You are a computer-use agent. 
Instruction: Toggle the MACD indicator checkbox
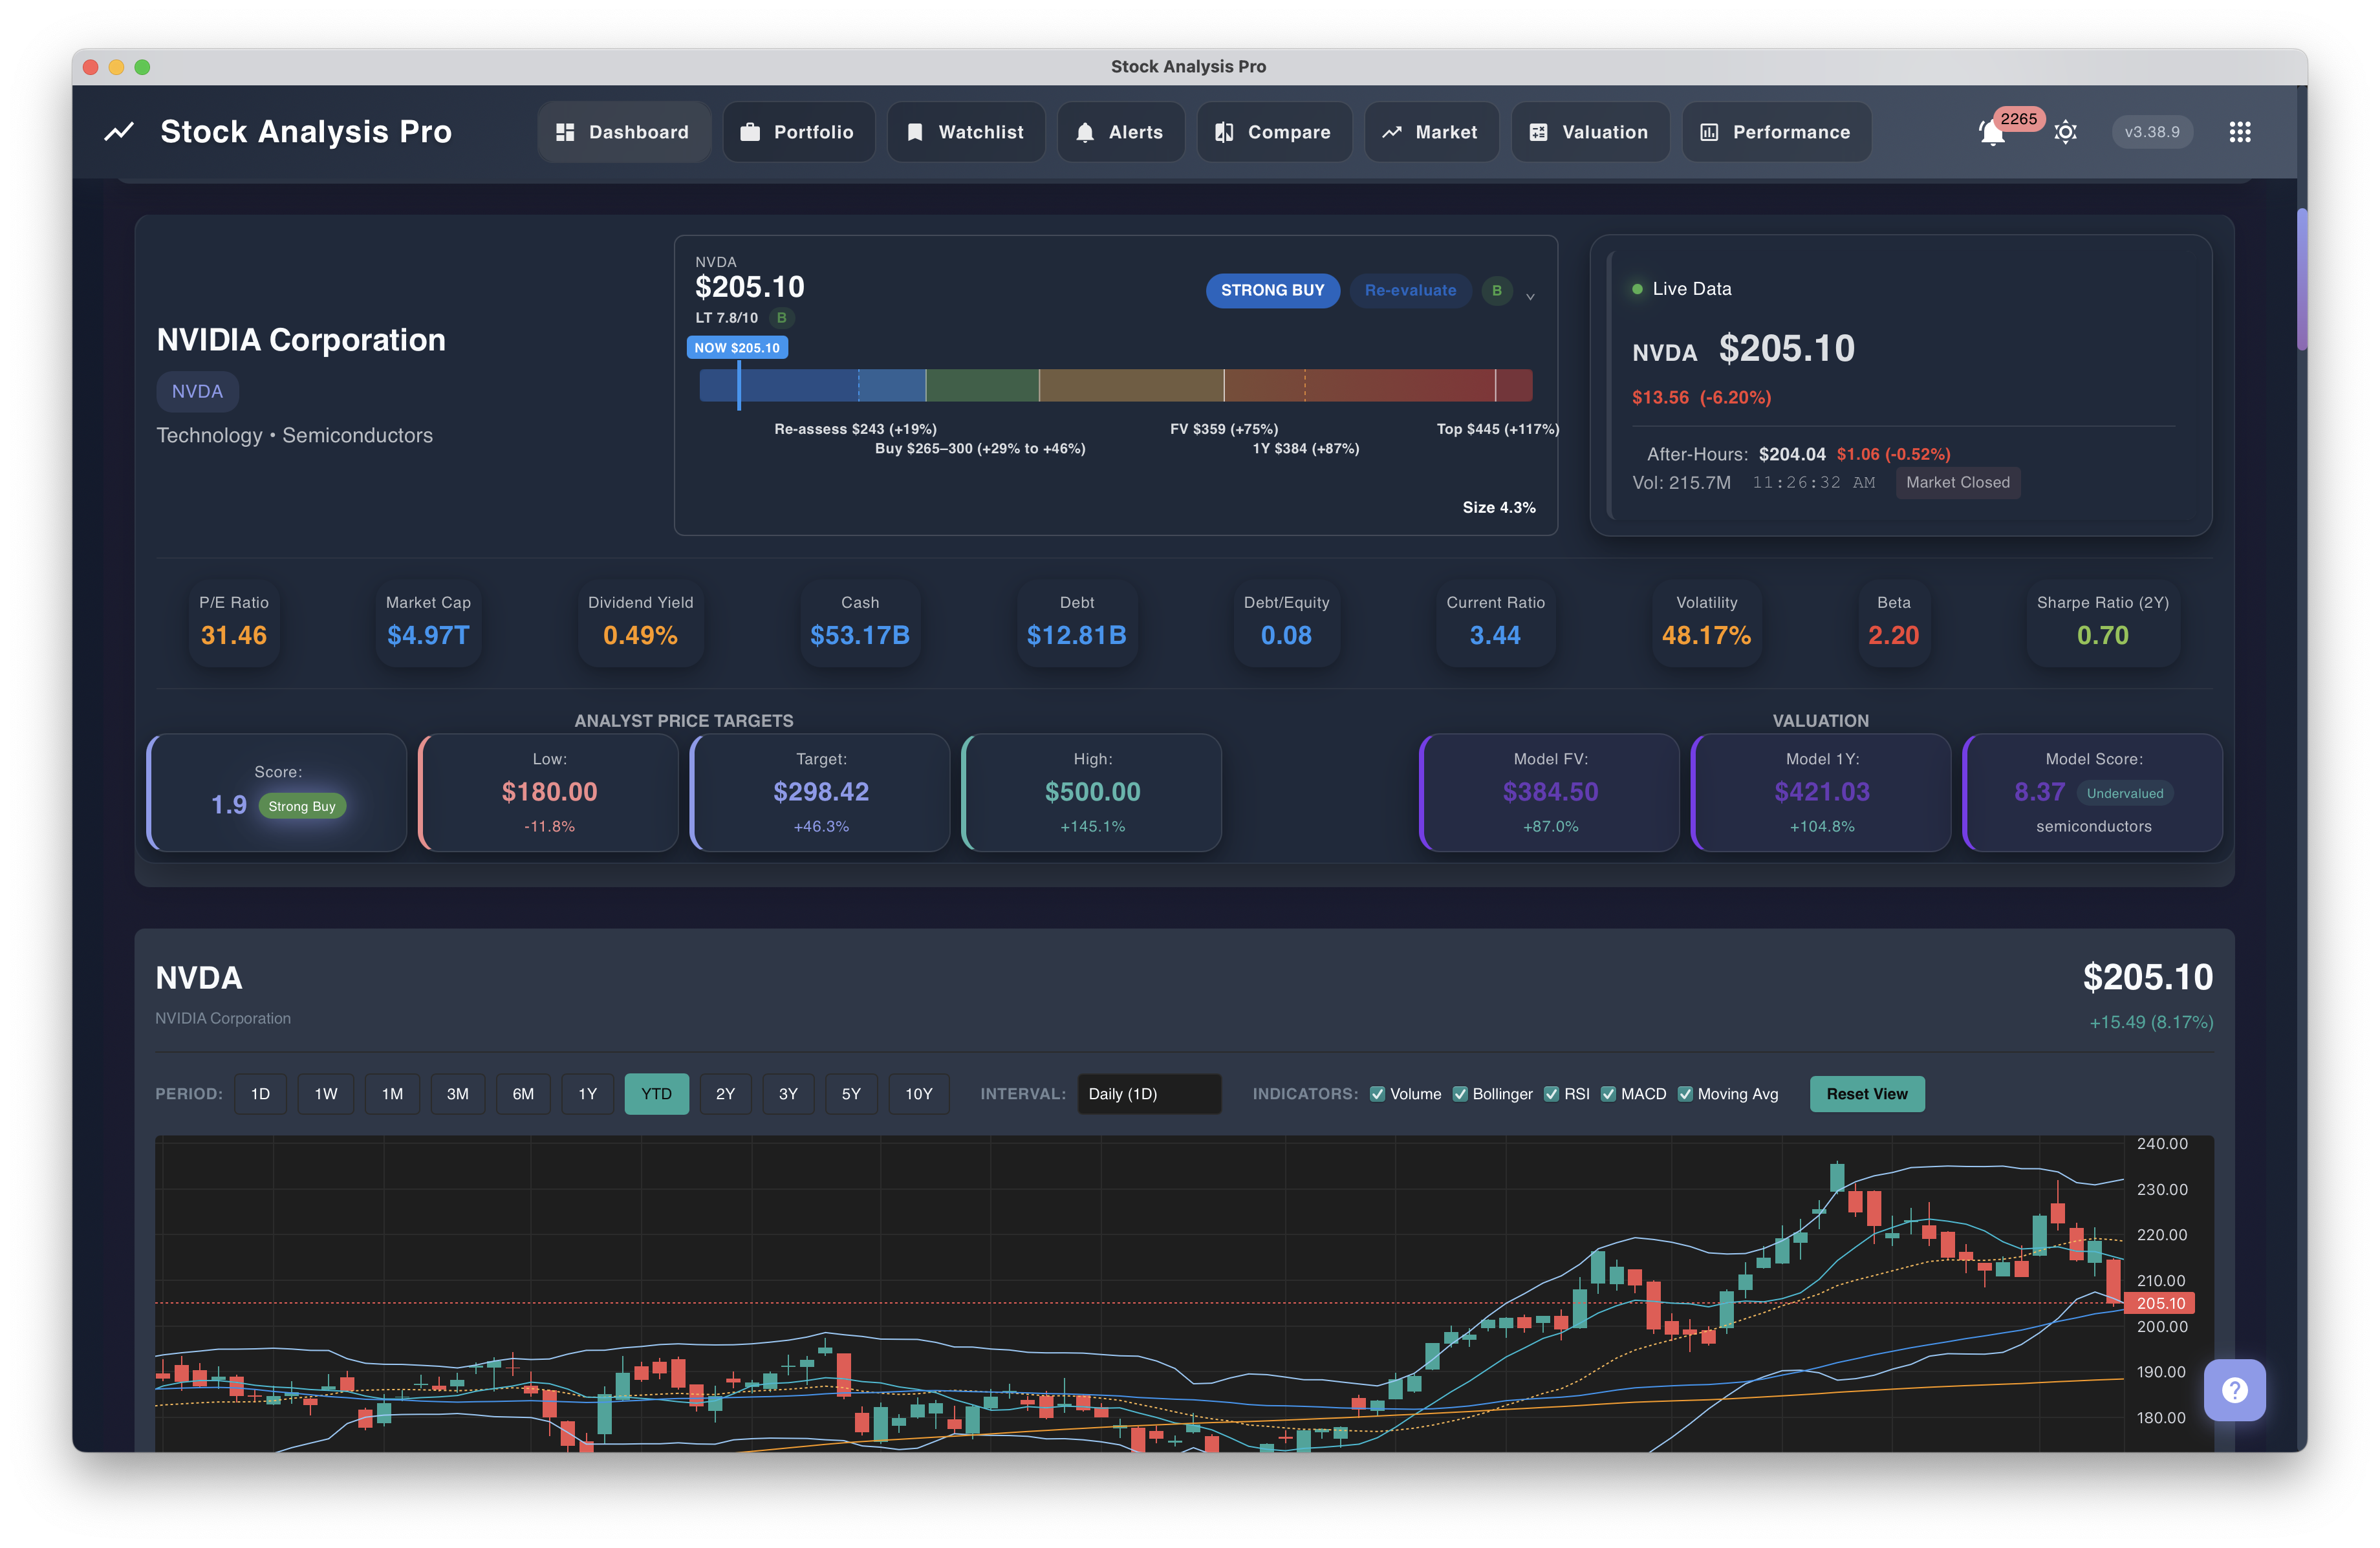point(1608,1094)
